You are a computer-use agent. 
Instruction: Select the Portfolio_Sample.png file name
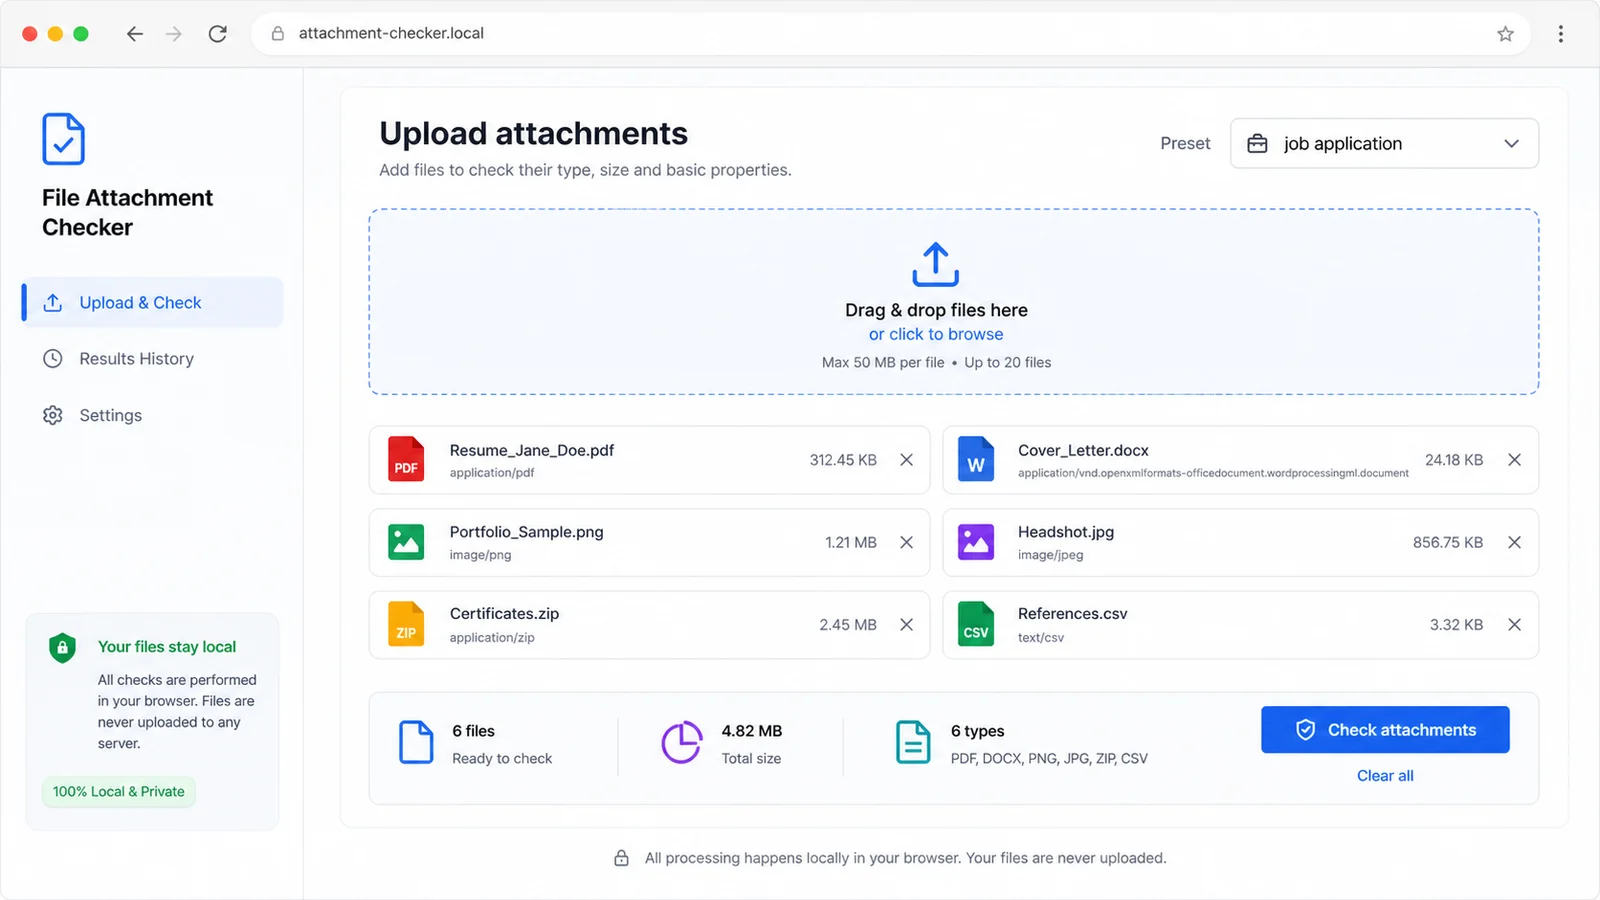coord(526,532)
